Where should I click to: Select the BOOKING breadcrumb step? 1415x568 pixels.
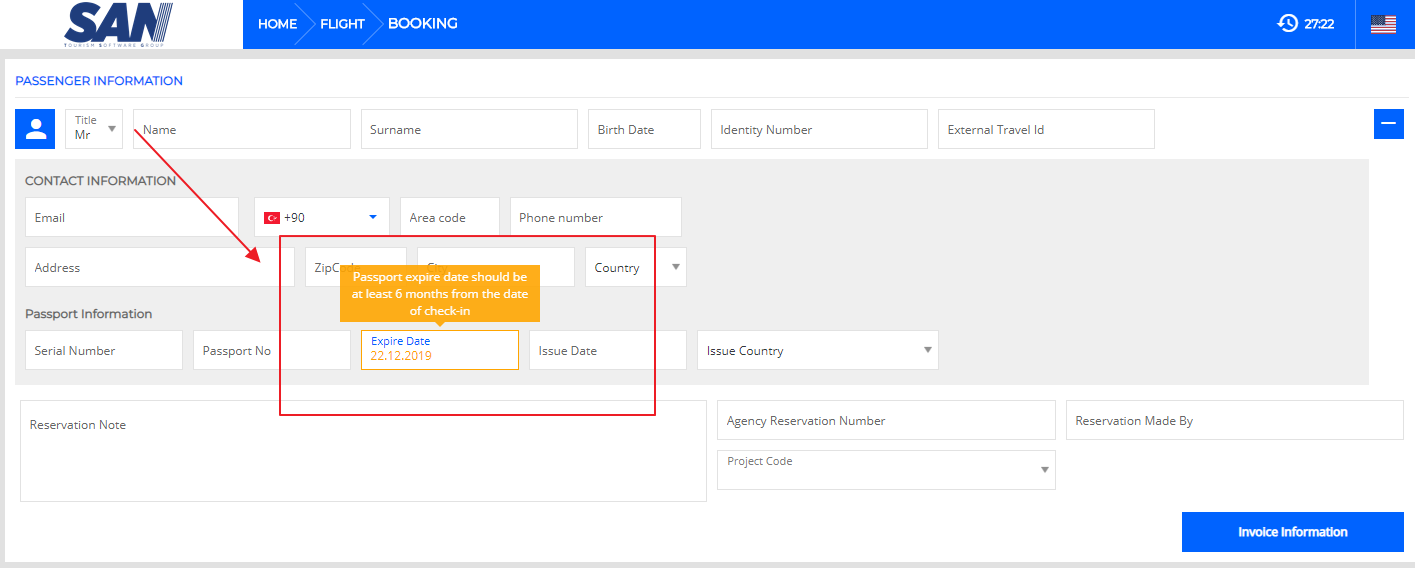[422, 24]
